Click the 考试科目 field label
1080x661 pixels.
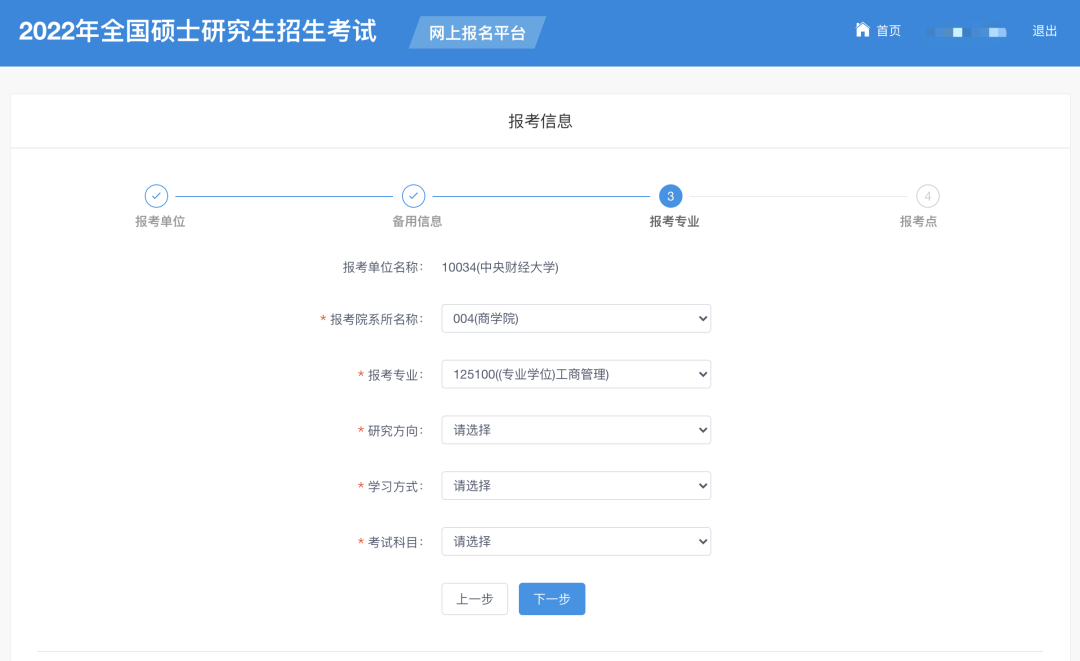coord(395,543)
